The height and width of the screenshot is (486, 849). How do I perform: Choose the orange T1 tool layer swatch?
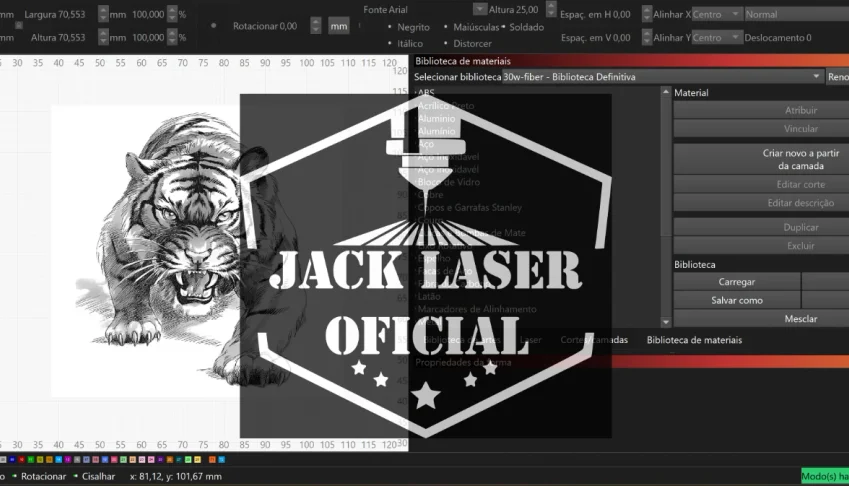point(212,459)
